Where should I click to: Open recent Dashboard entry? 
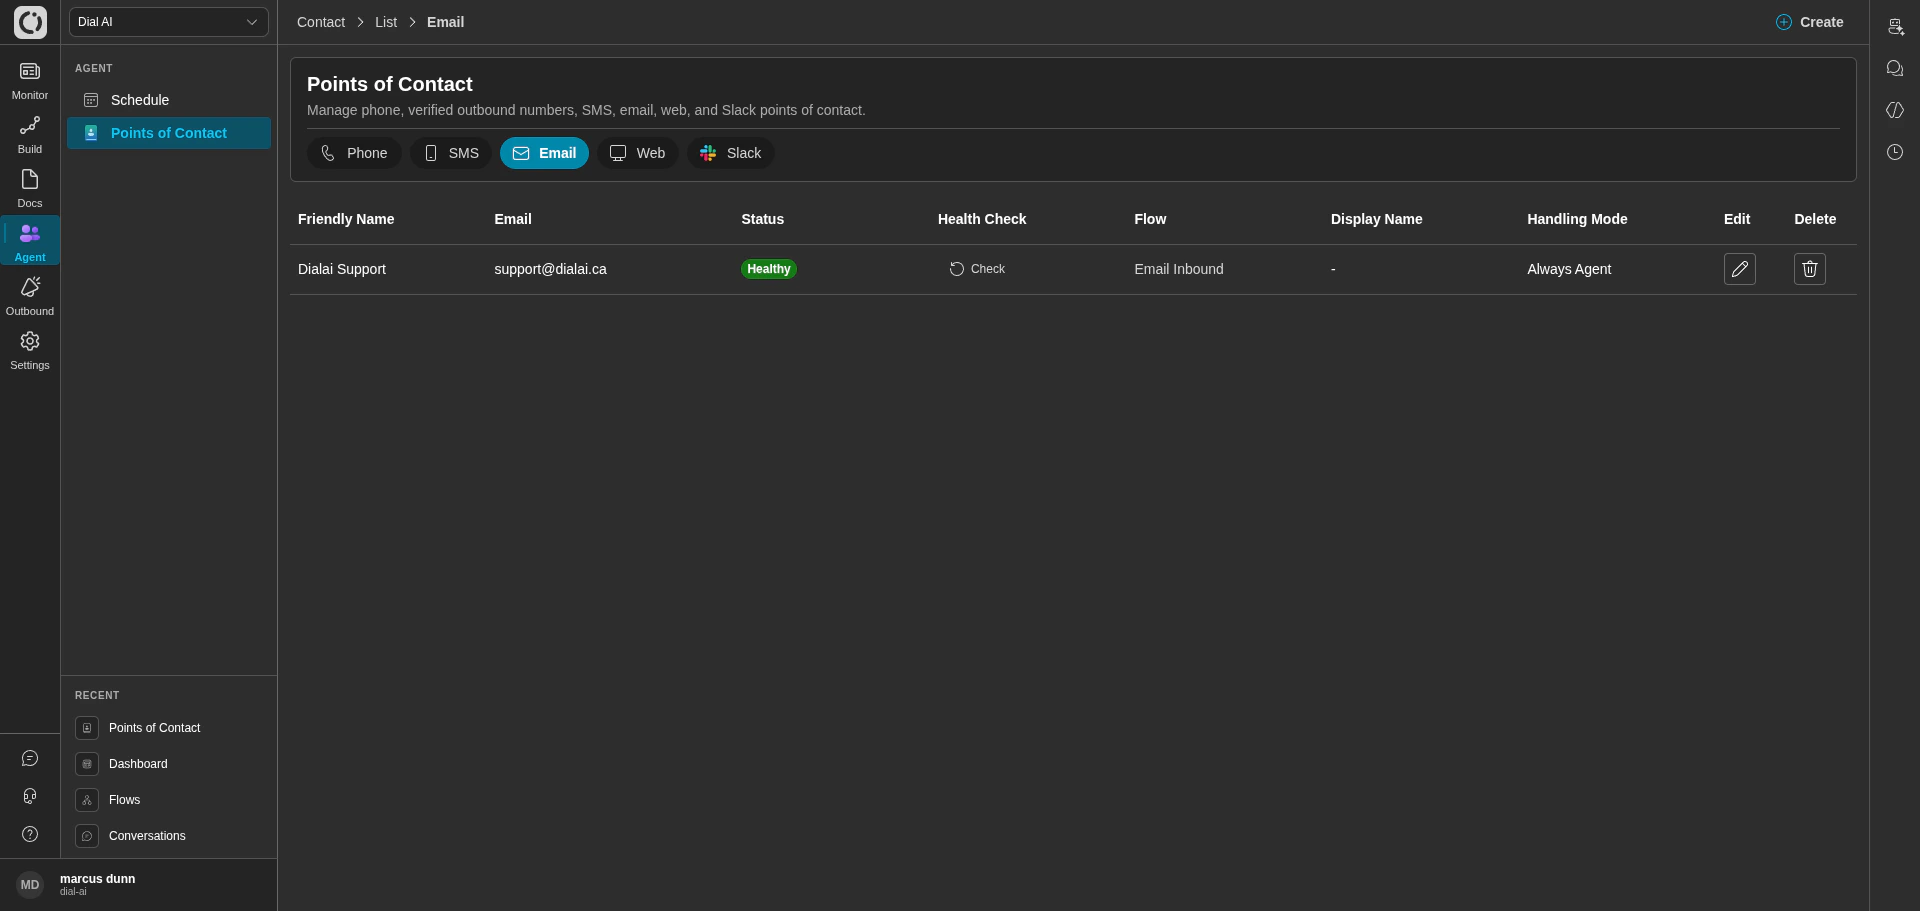tap(168, 764)
